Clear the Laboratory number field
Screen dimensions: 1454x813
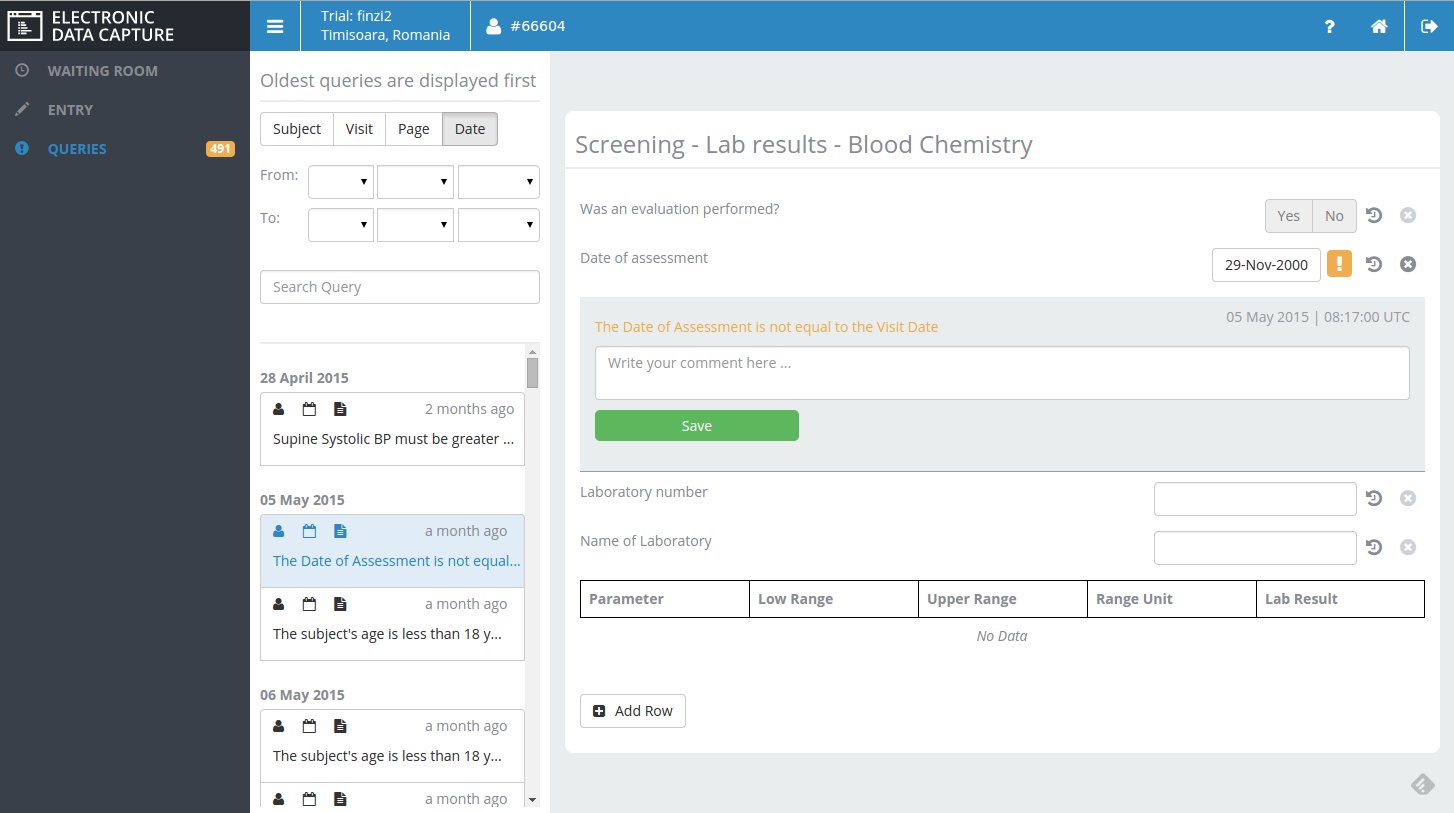pos(1408,498)
